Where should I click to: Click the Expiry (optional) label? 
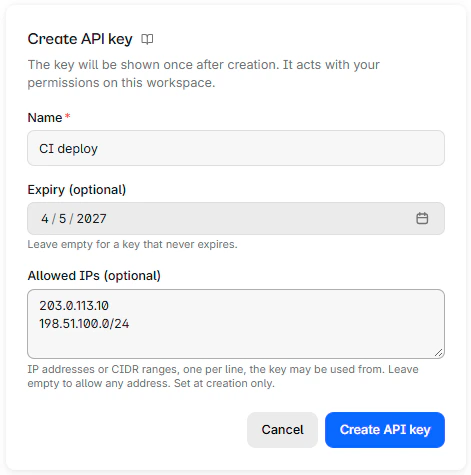tap(77, 190)
